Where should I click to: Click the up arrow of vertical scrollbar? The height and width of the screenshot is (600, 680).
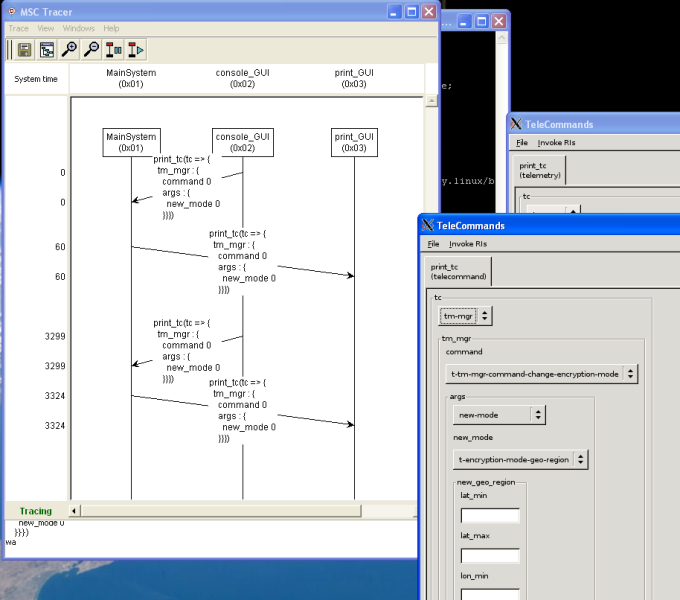pyautogui.click(x=432, y=101)
